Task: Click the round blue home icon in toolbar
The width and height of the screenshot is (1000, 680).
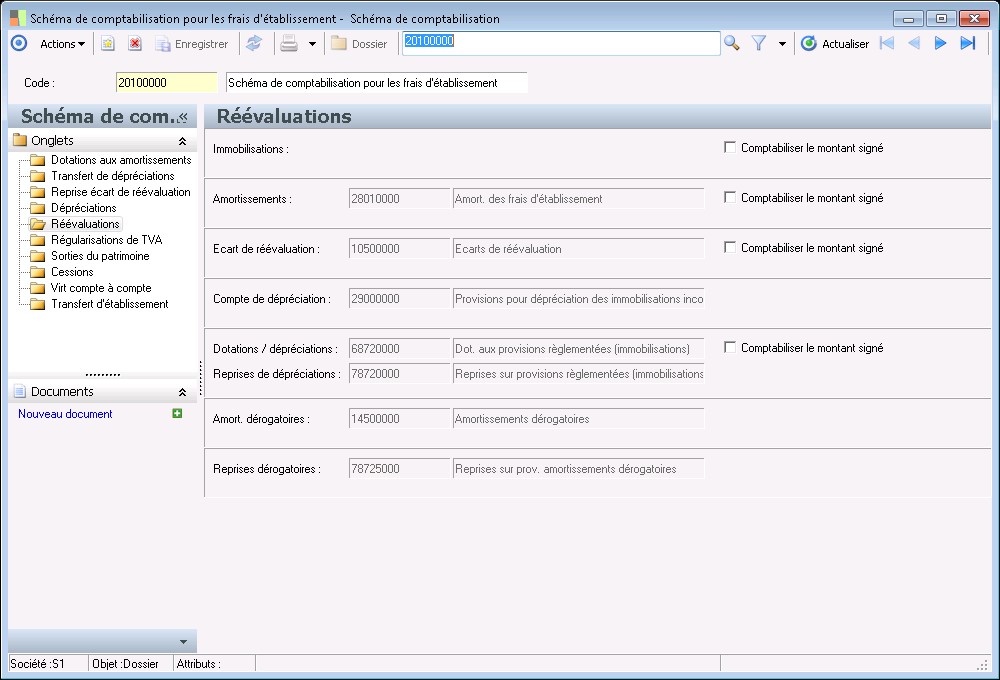Action: (19, 43)
